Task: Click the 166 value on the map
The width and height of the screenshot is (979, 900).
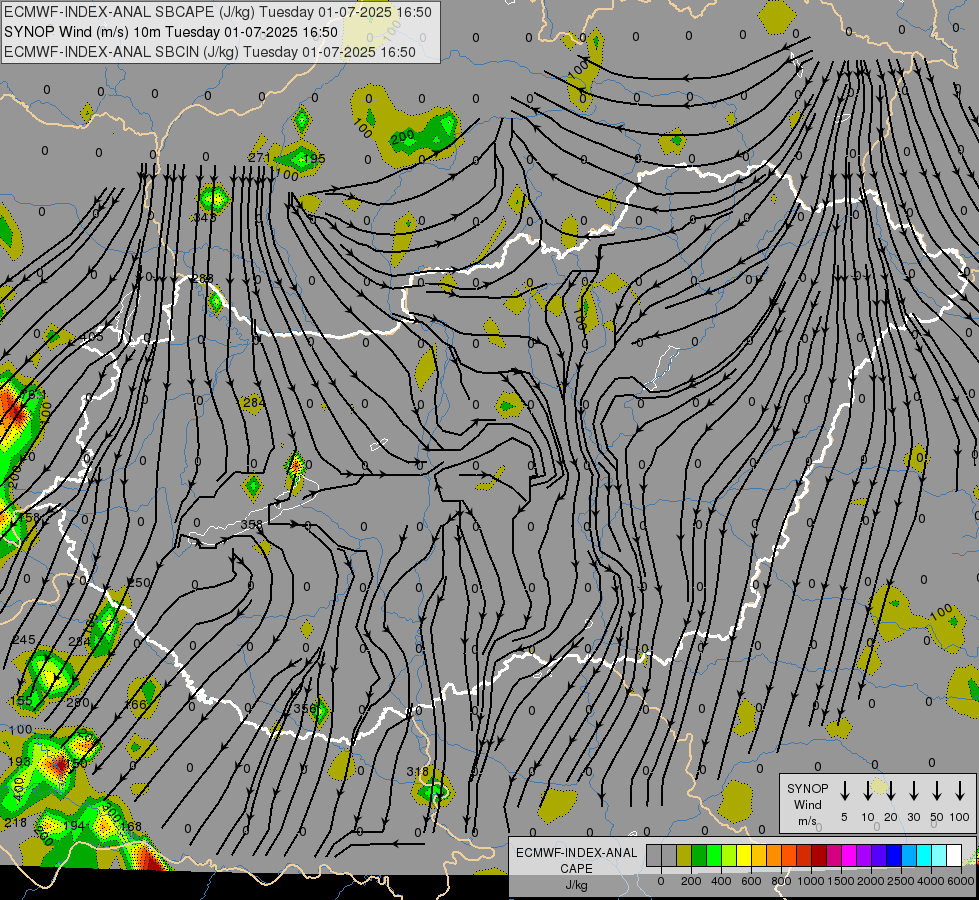Action: pos(135,705)
